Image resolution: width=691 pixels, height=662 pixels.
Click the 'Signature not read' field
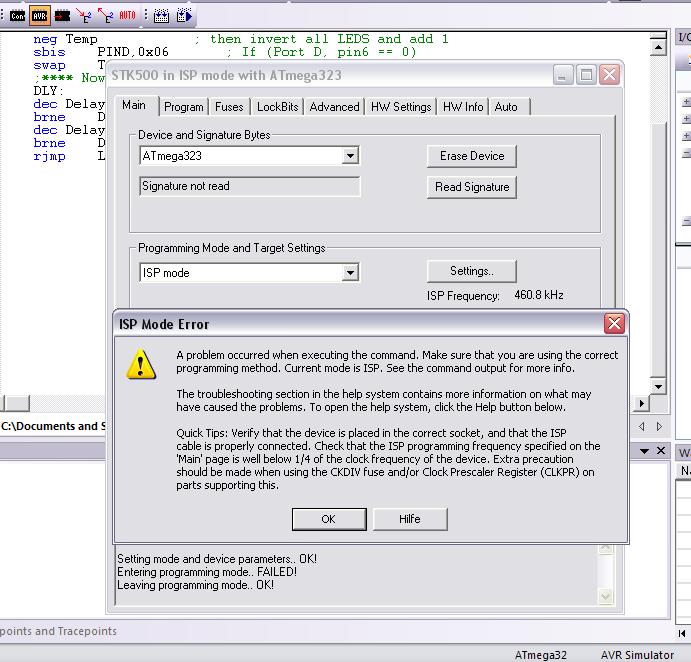click(x=249, y=186)
